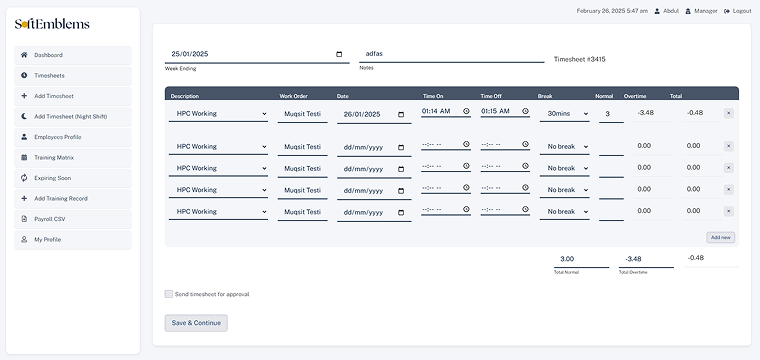Open calendar picker in fifth row date
Screen dimensions: 760x360
coord(401,213)
